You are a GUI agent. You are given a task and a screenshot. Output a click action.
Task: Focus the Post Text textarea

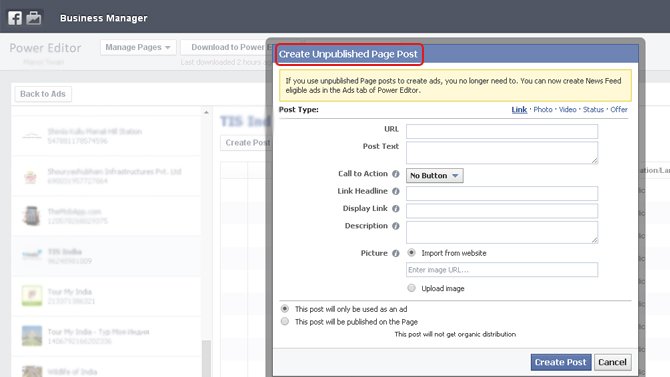502,153
